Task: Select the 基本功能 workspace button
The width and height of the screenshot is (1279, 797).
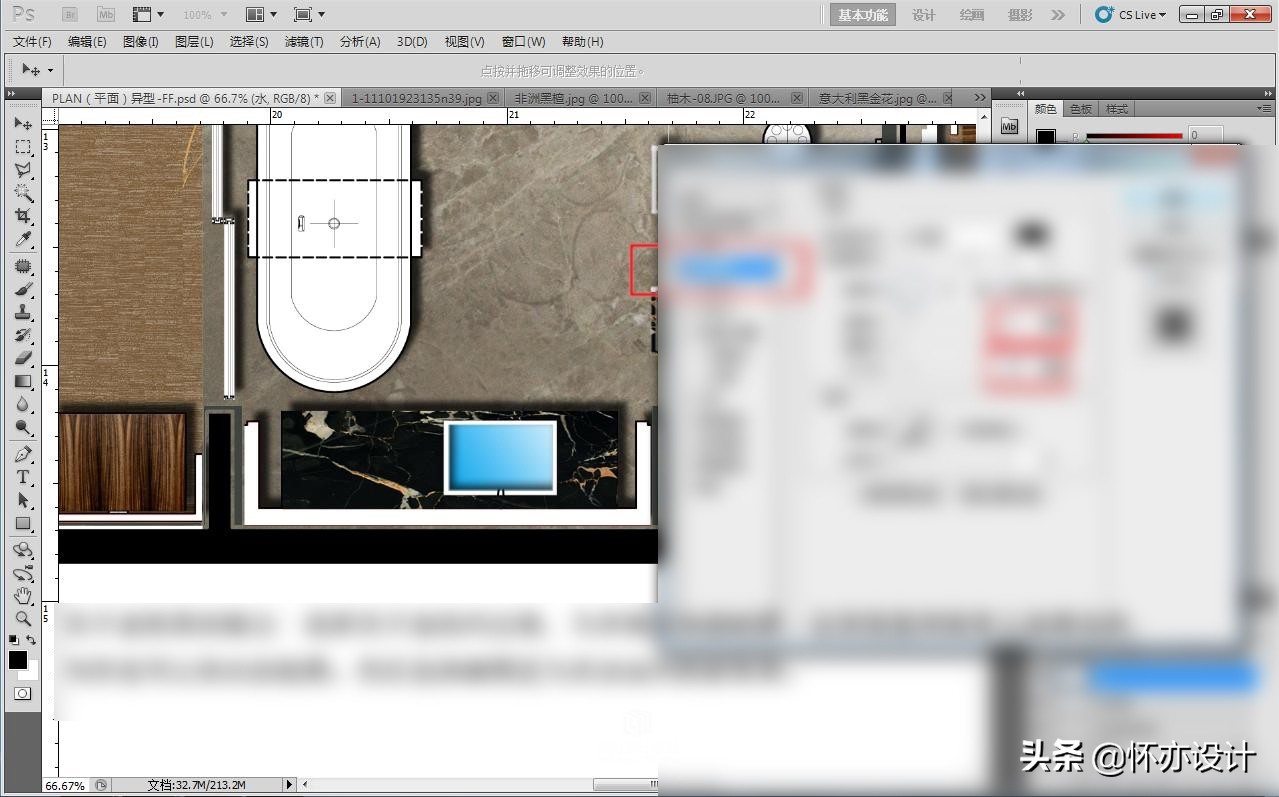Action: [x=862, y=15]
